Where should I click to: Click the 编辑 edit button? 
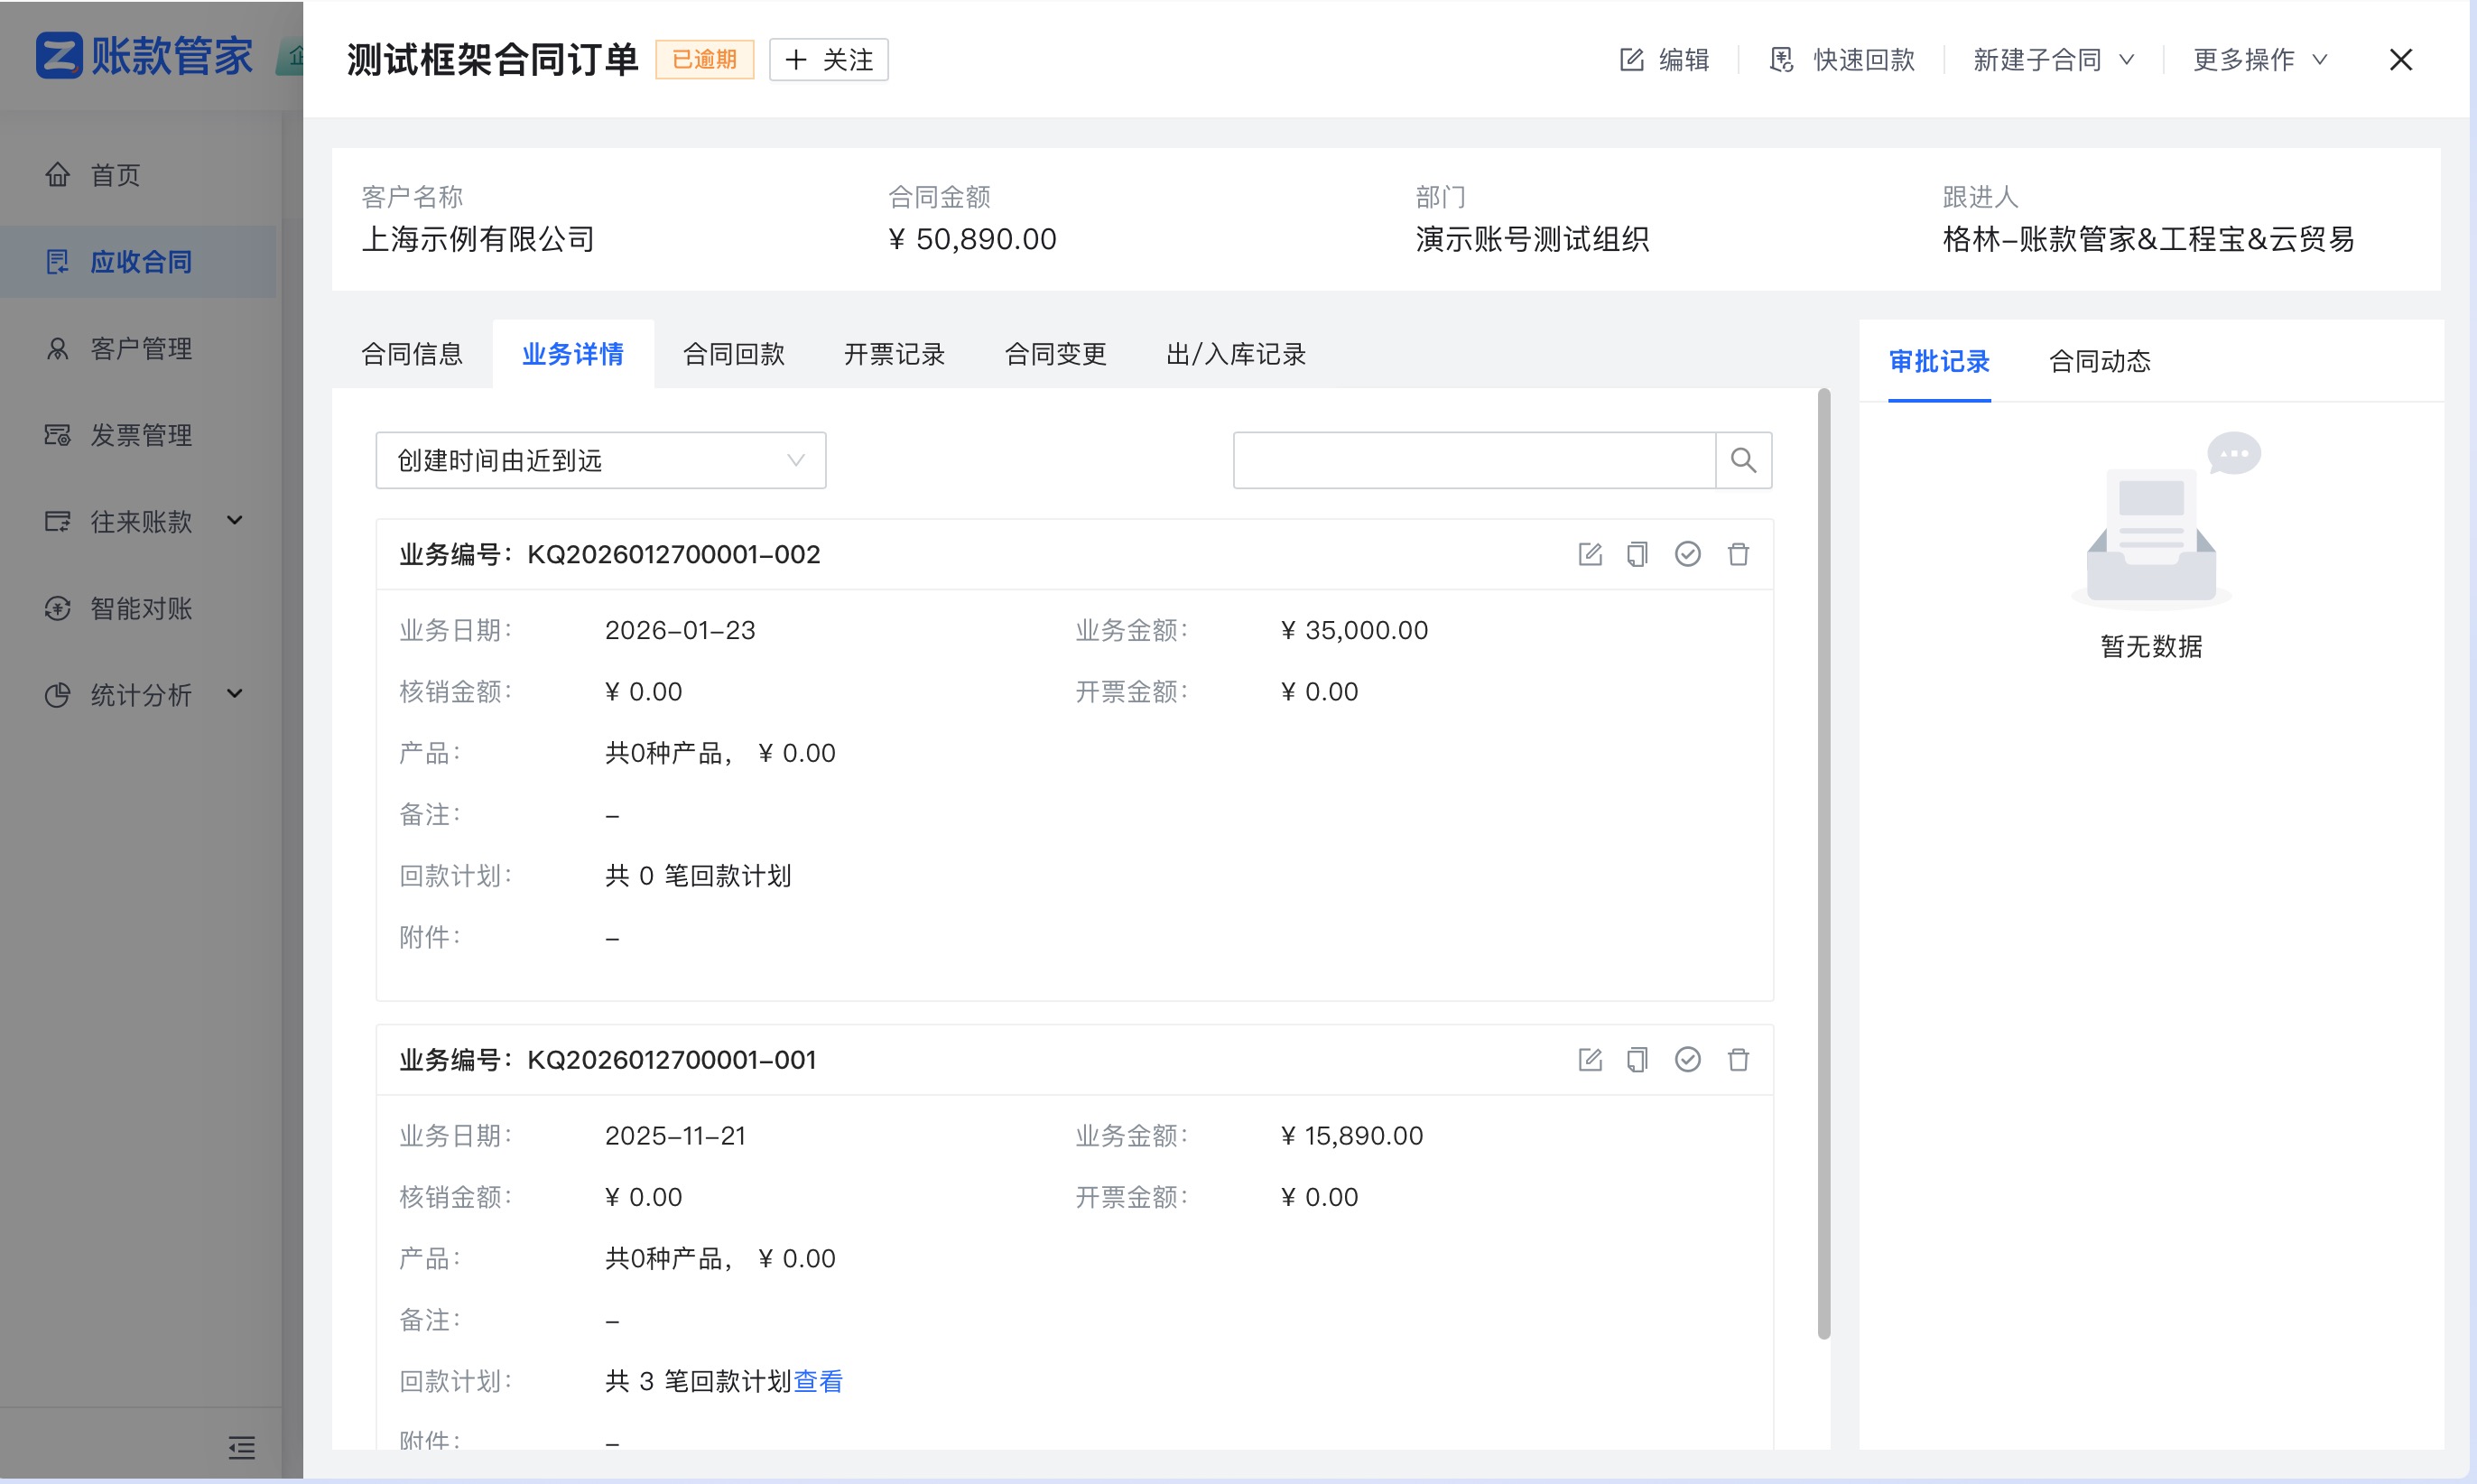click(1664, 60)
